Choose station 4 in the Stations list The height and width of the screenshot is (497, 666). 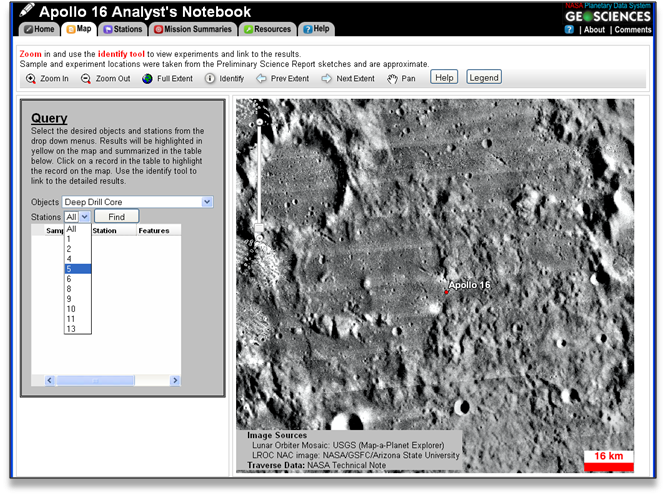click(x=78, y=259)
